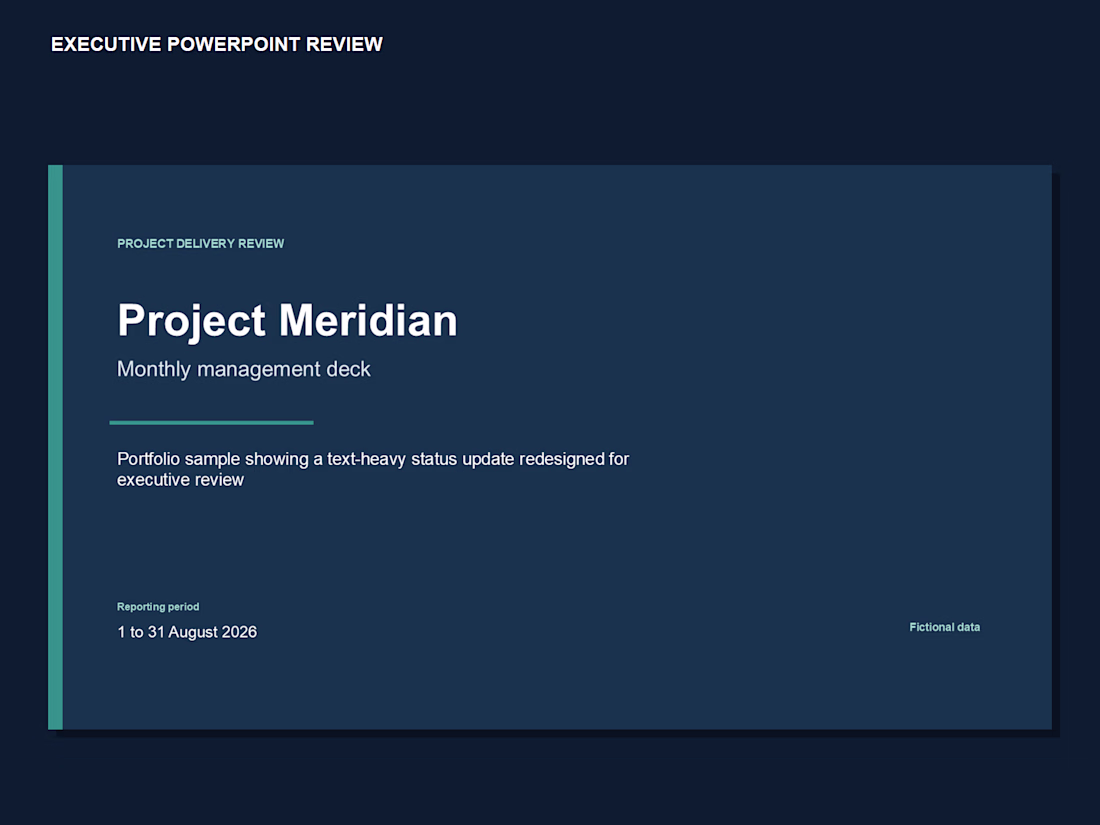The height and width of the screenshot is (825, 1100).
Task: Click the '1 to 31 August 2026' date
Action: [187, 632]
